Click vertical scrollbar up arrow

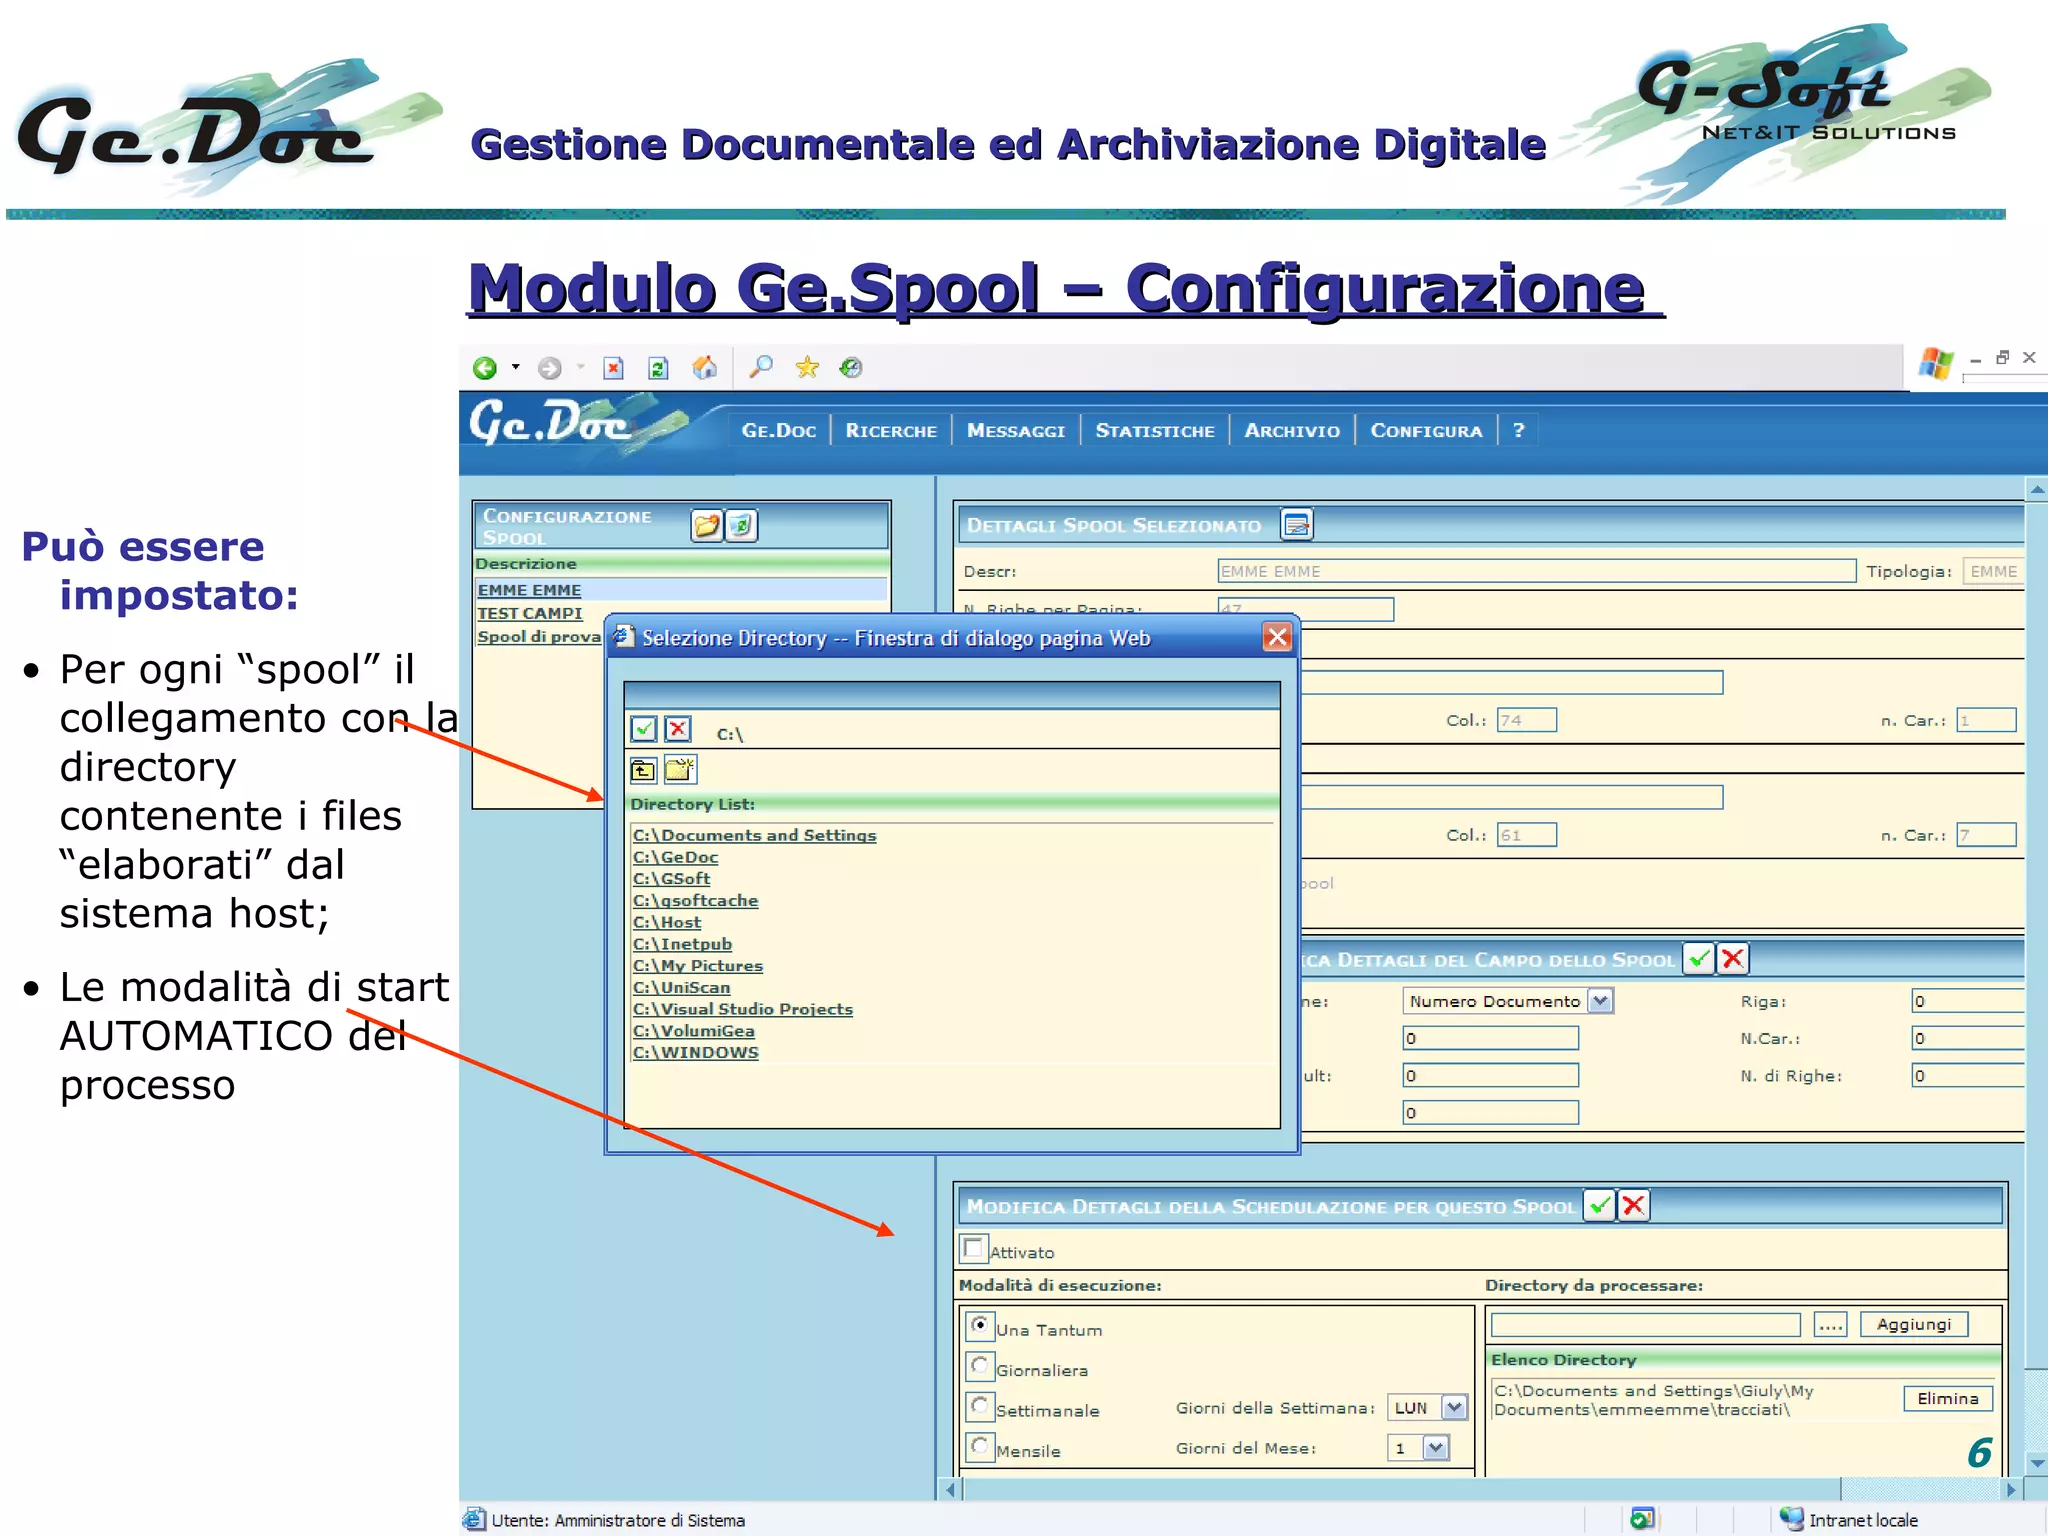click(x=2036, y=490)
